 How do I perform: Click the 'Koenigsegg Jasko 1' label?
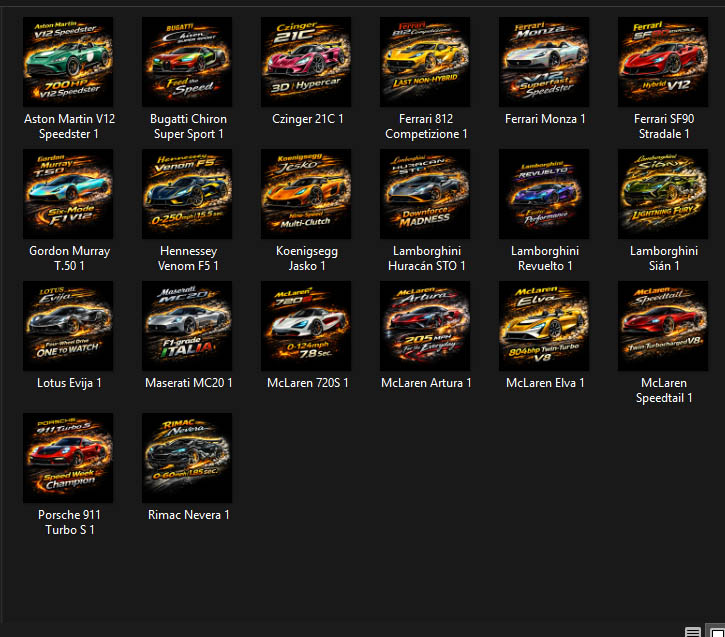pyautogui.click(x=307, y=258)
